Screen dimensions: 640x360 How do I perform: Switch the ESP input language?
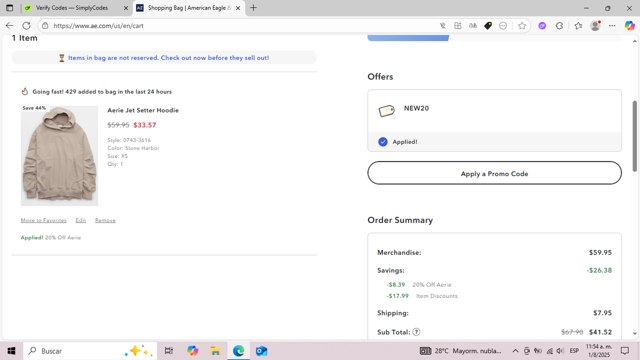point(574,351)
